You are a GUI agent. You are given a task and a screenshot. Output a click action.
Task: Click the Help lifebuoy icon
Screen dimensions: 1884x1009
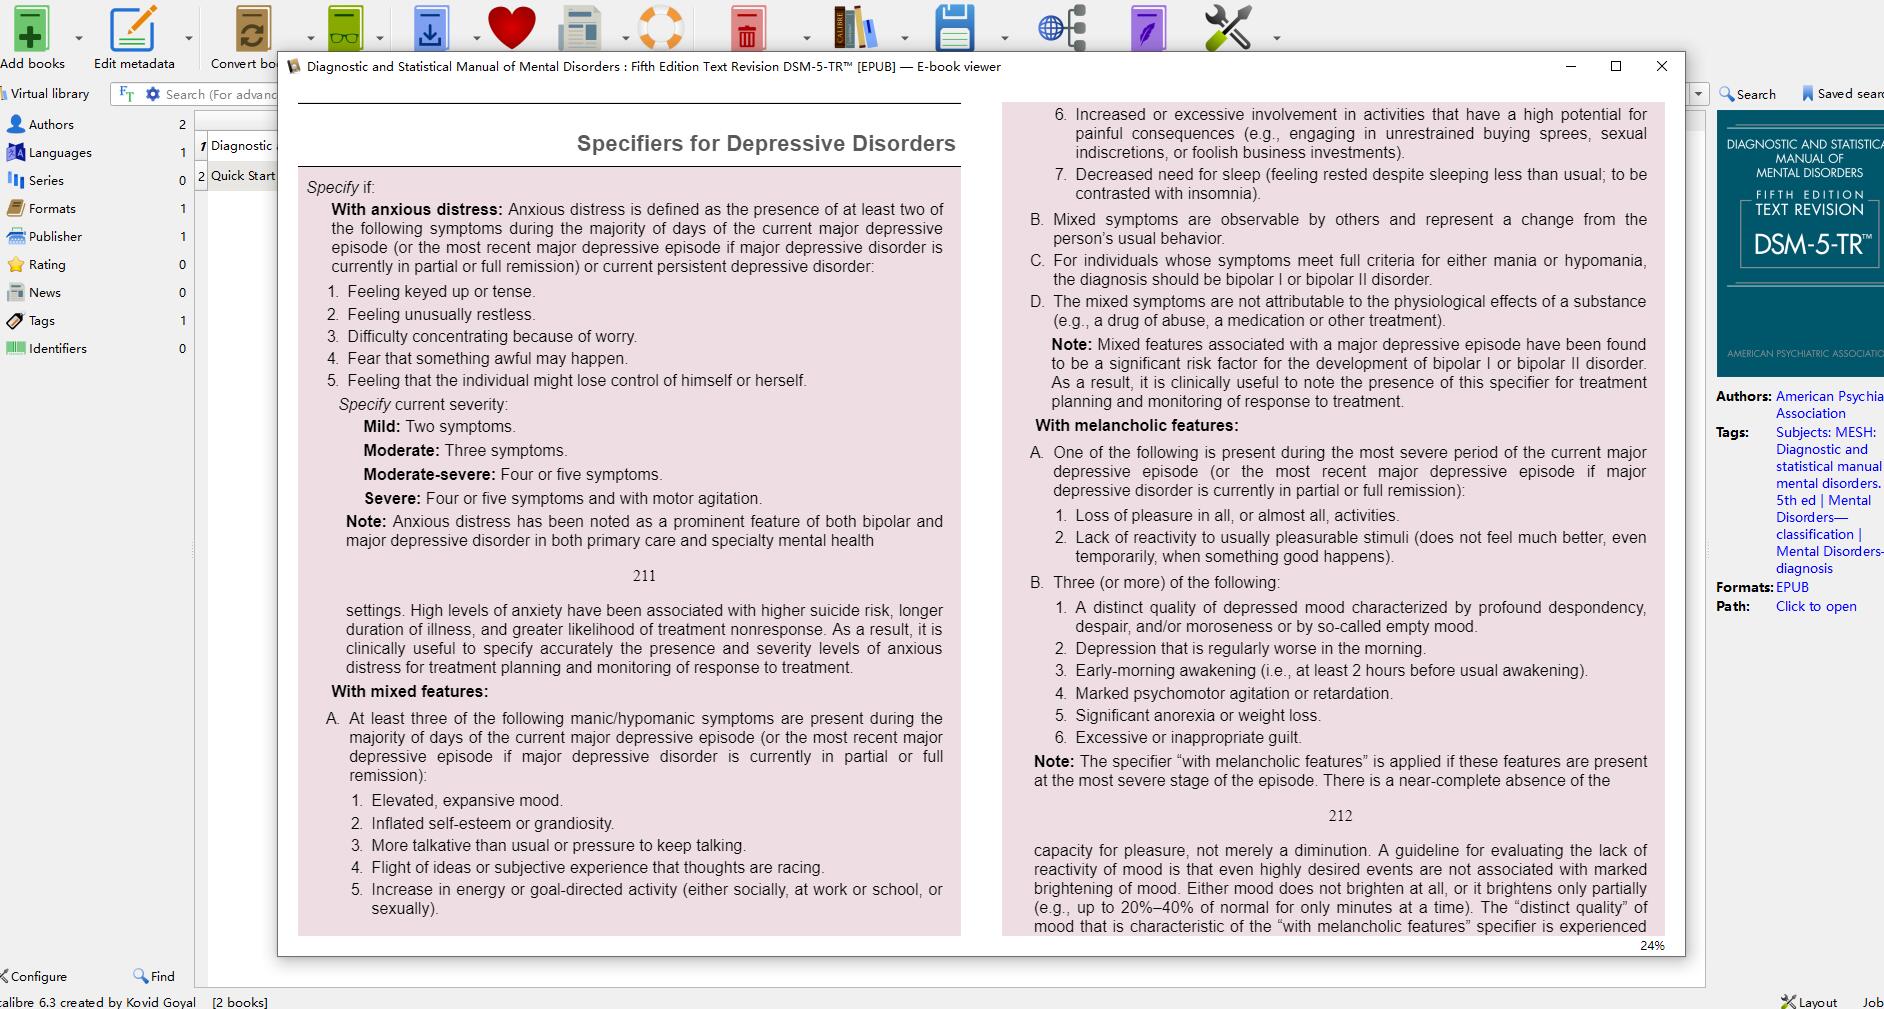[660, 28]
